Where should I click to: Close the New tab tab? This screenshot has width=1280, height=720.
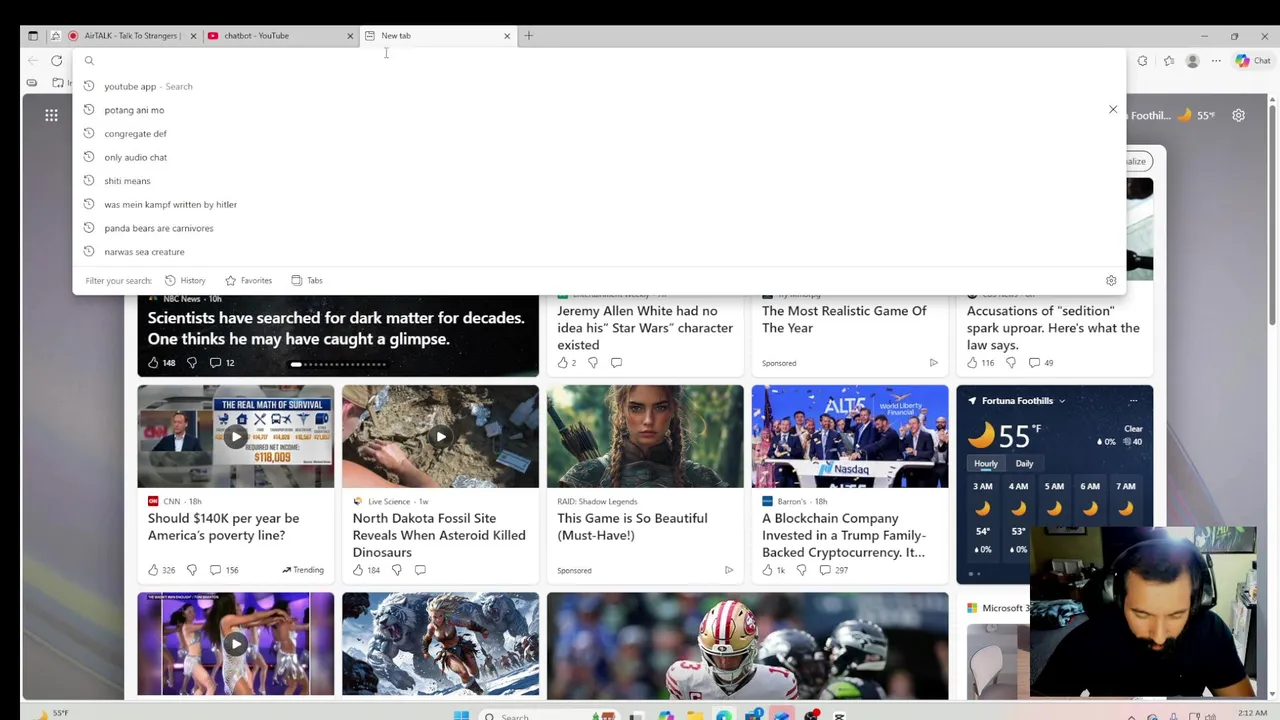coord(507,36)
